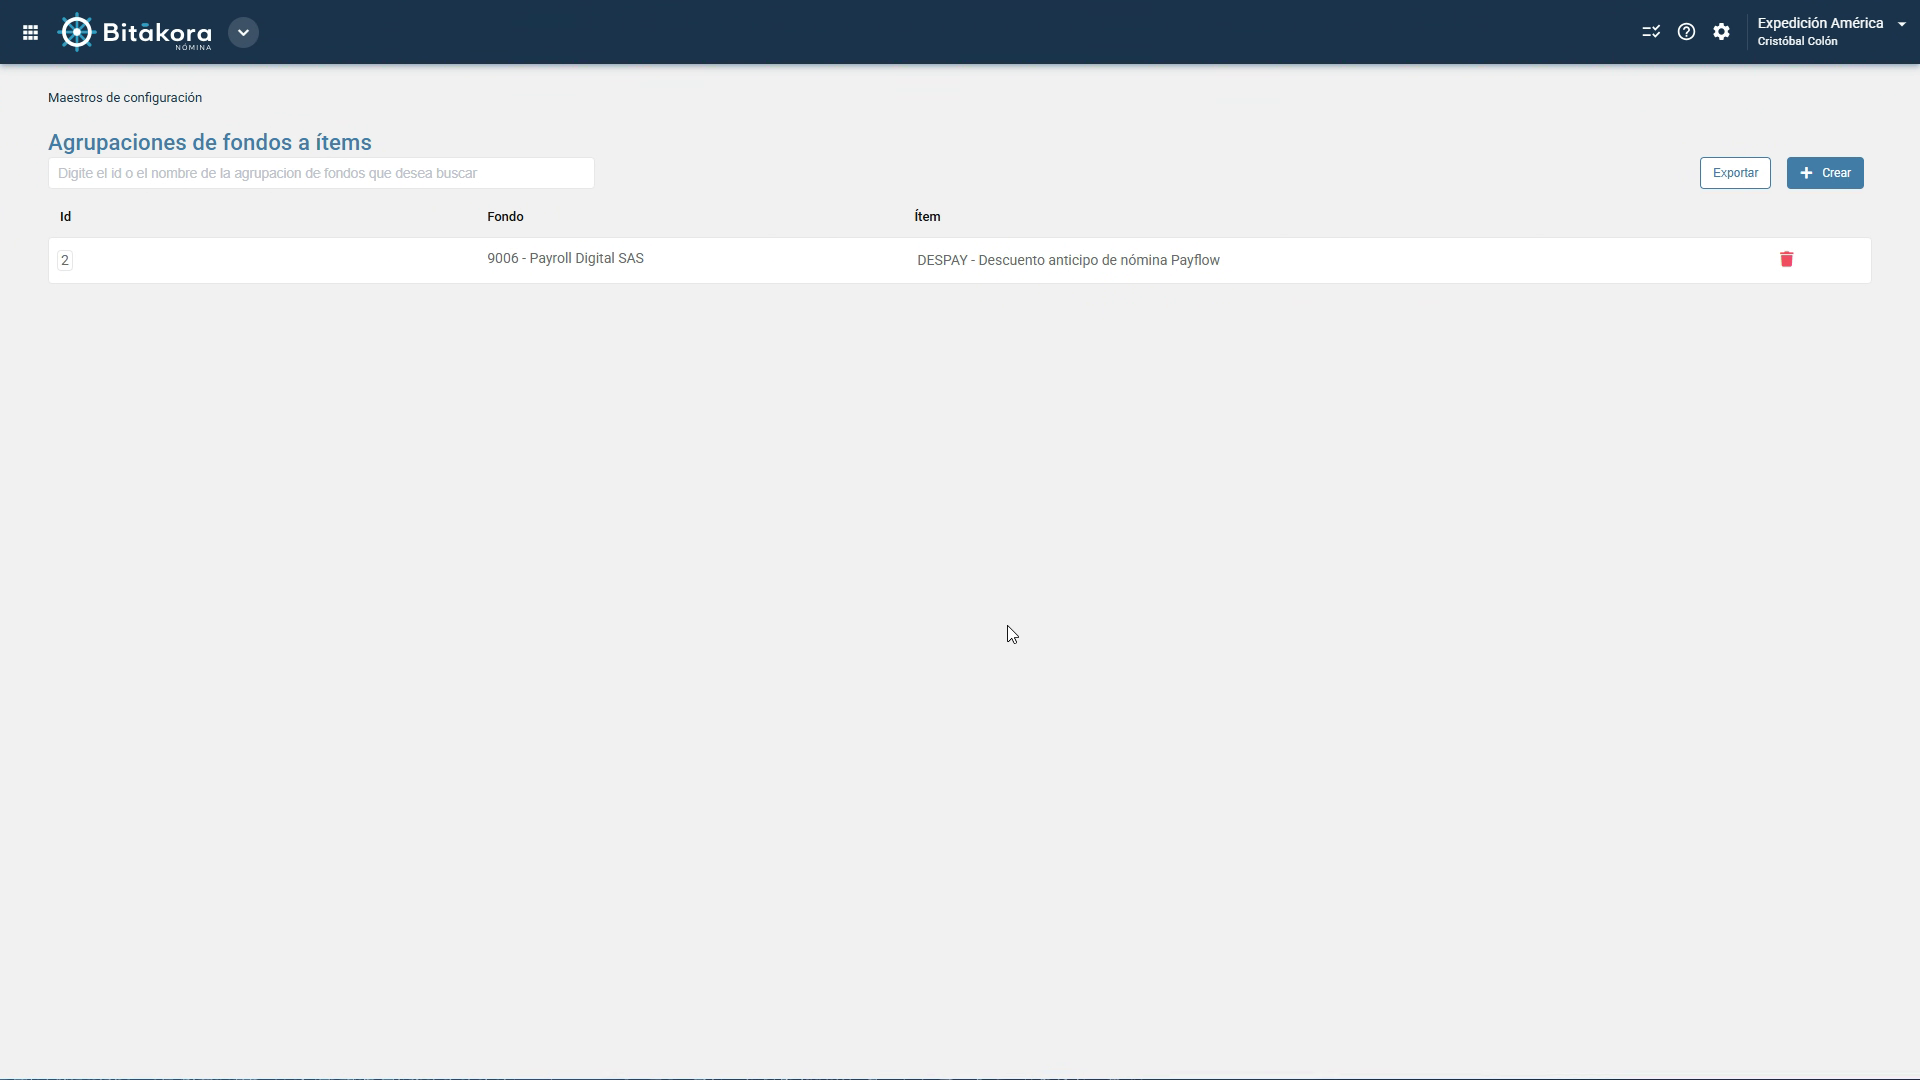
Task: Delete the Payroll Digital SAS row with trash icon
Action: pos(1786,259)
